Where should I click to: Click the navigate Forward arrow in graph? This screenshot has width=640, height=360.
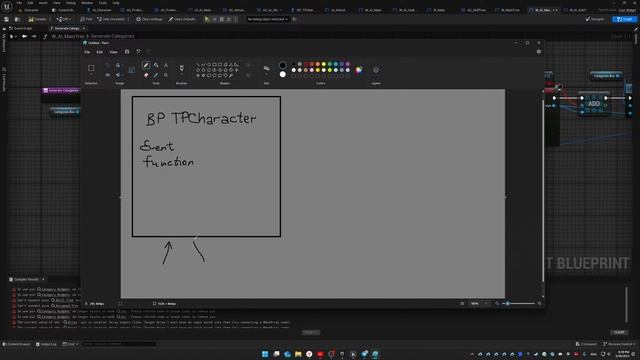tap(34, 36)
